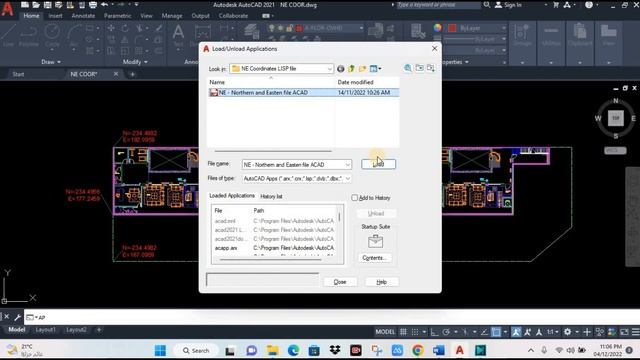Open the Parametric ribbon tab
The height and width of the screenshot is (360, 640).
click(118, 16)
